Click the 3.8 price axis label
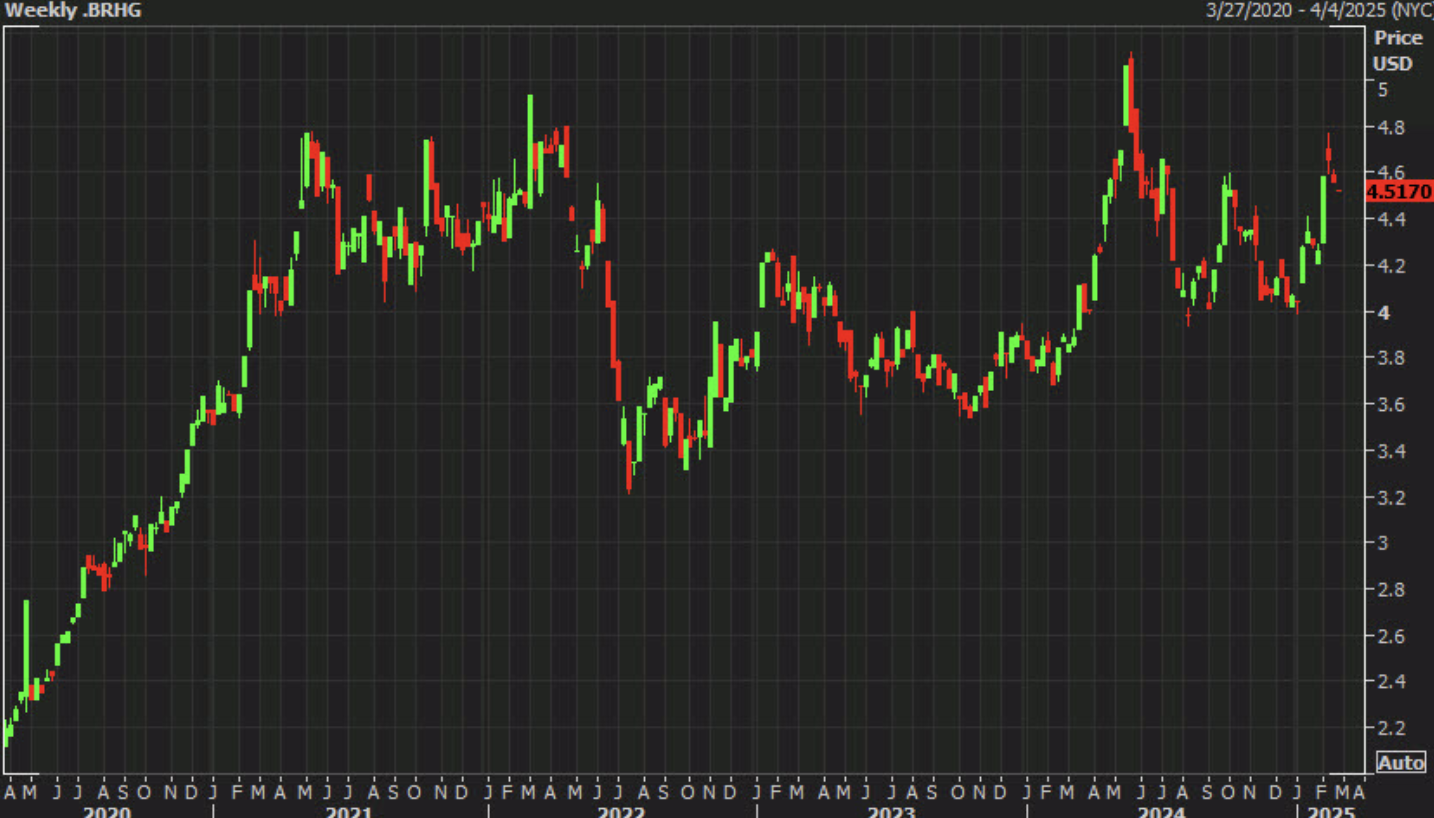 [x=1389, y=358]
